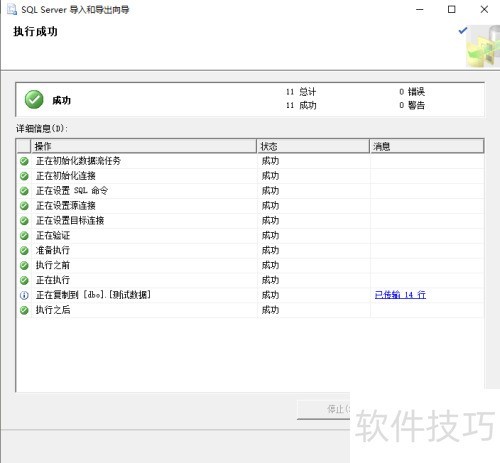Image resolution: width=500 pixels, height=463 pixels.
Task: Select the row 准备执行
Action: (250, 250)
